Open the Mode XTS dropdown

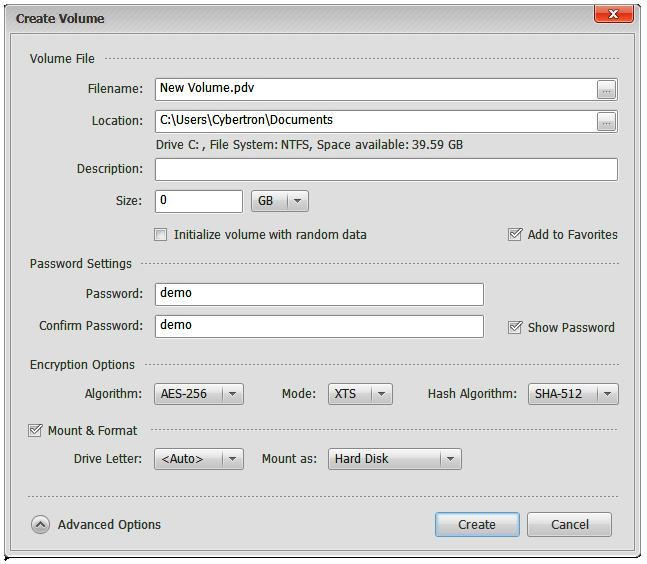pyautogui.click(x=360, y=394)
